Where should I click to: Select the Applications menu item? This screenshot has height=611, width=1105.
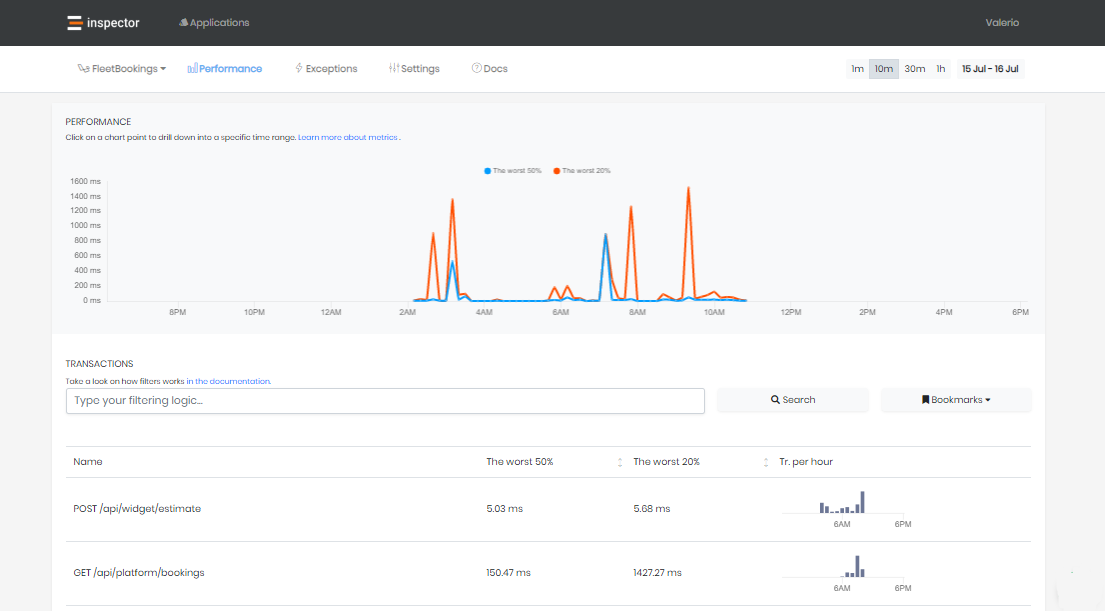point(214,21)
